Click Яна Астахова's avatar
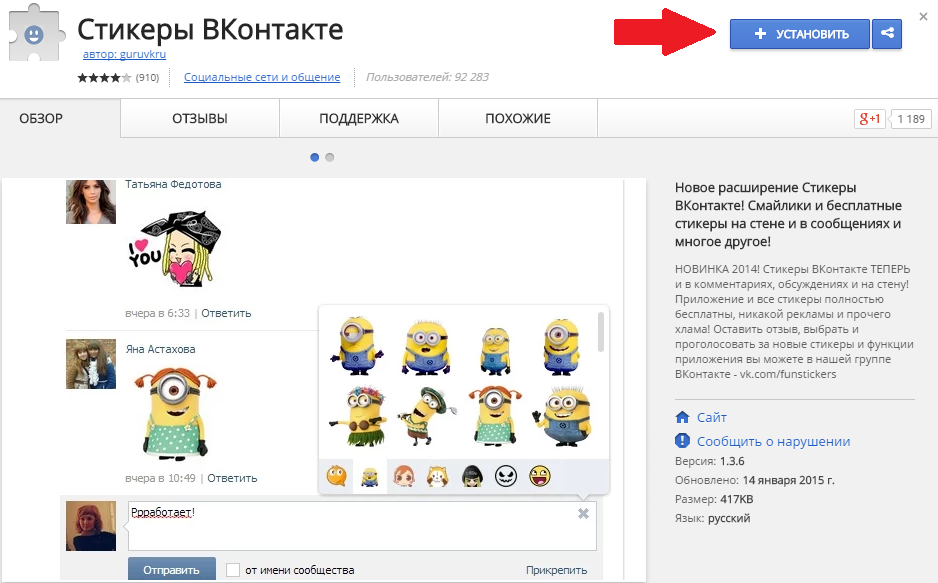938x583 pixels. click(x=91, y=364)
